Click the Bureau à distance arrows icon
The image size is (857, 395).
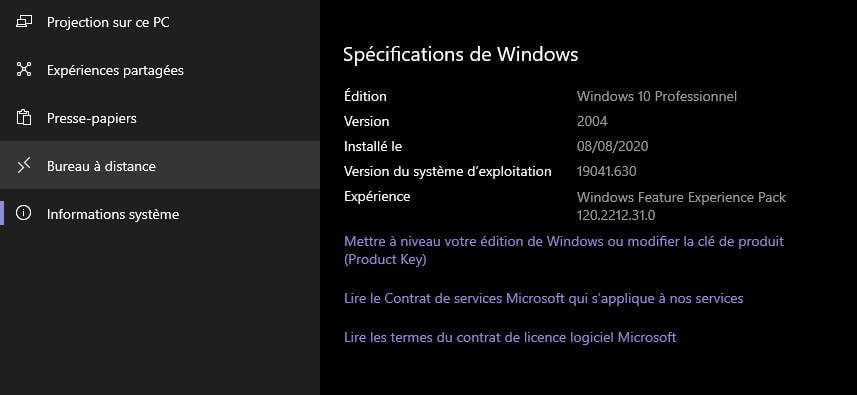coord(24,166)
